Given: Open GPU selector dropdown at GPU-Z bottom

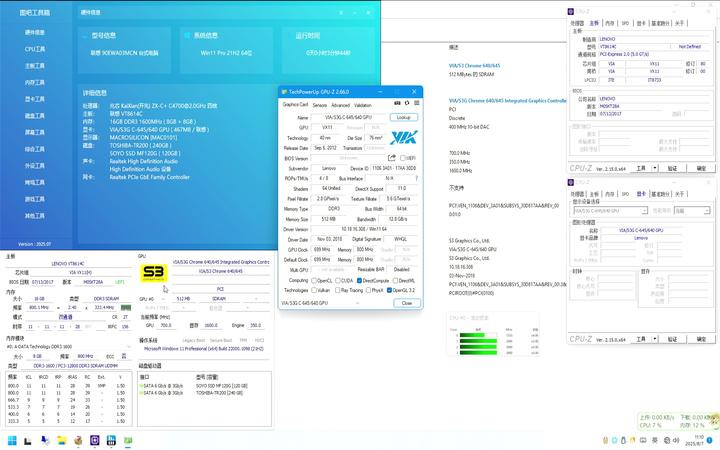Looking at the screenshot, I should pyautogui.click(x=320, y=303).
